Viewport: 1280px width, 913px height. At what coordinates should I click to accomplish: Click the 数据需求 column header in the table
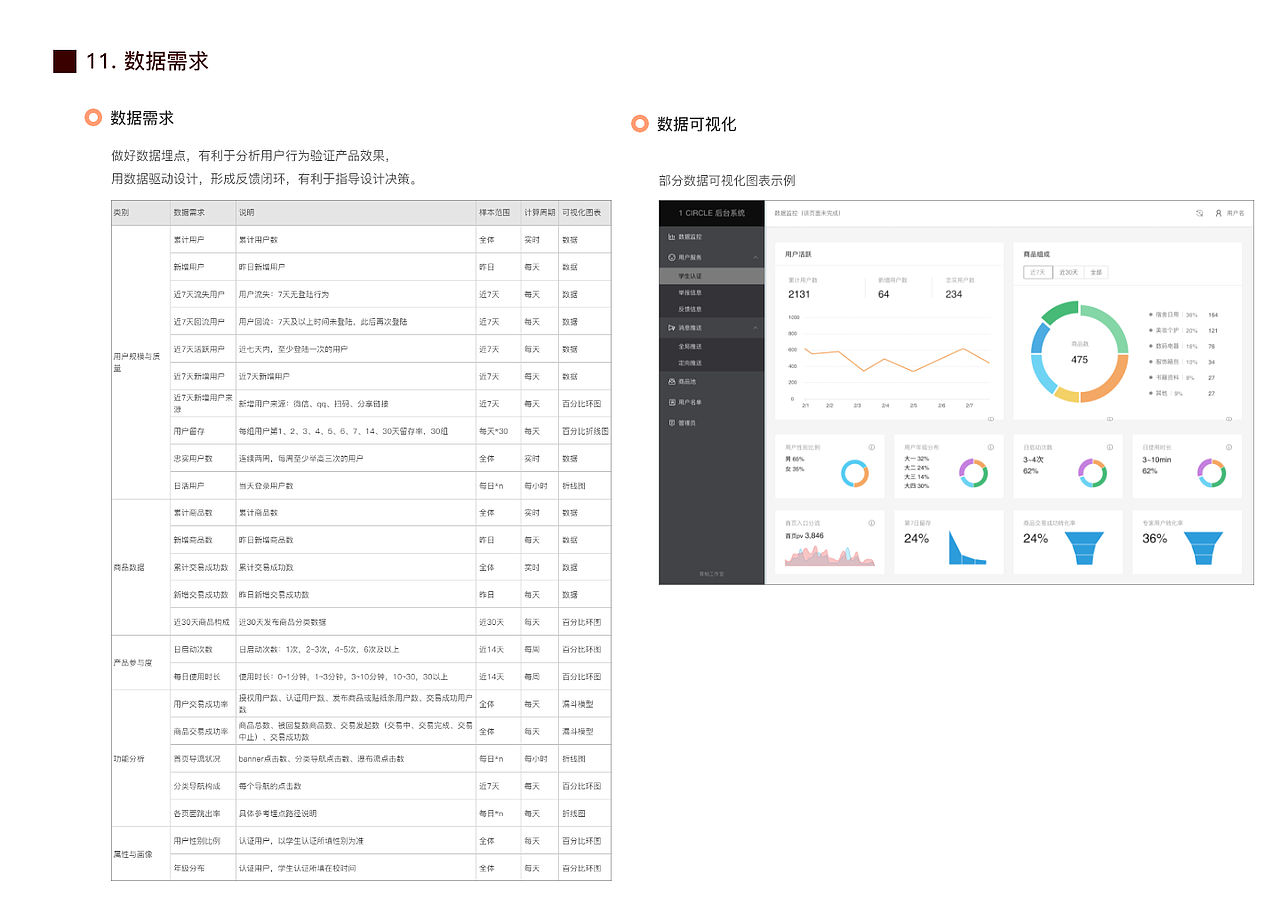click(x=202, y=213)
